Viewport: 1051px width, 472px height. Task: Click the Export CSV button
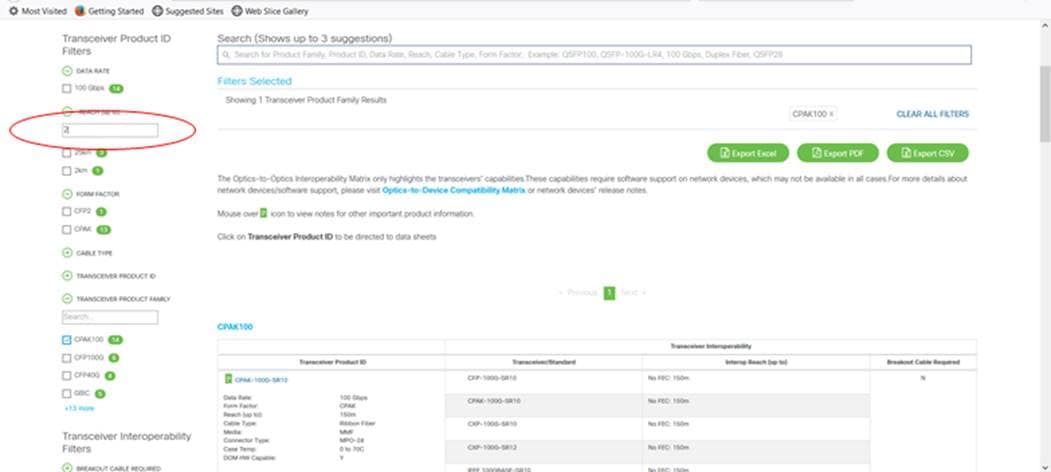(x=928, y=154)
